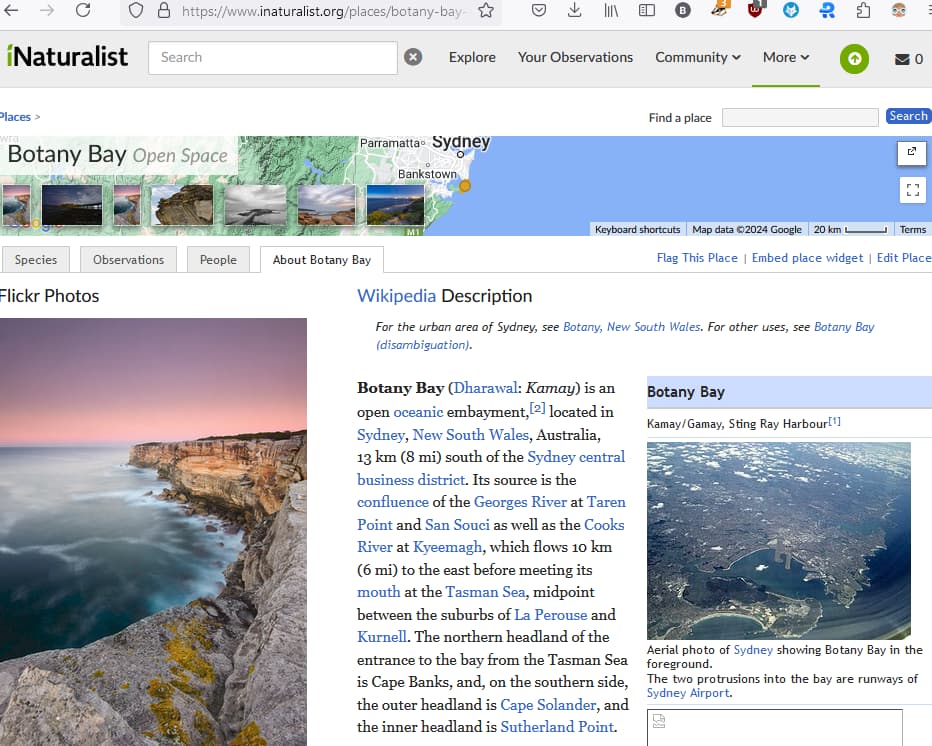Follow the Tasman Sea link
The width and height of the screenshot is (932, 746).
[x=486, y=592]
